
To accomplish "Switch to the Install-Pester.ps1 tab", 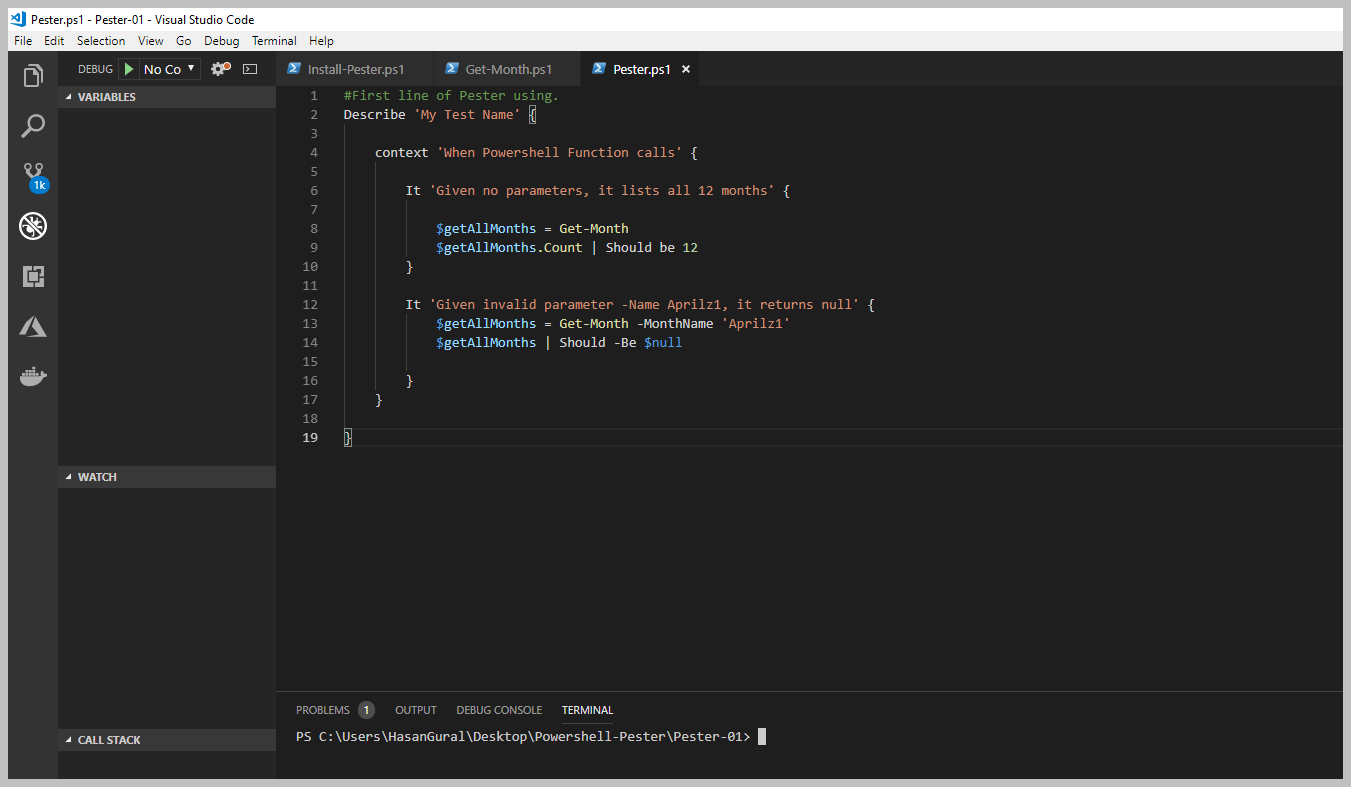I will (x=356, y=69).
